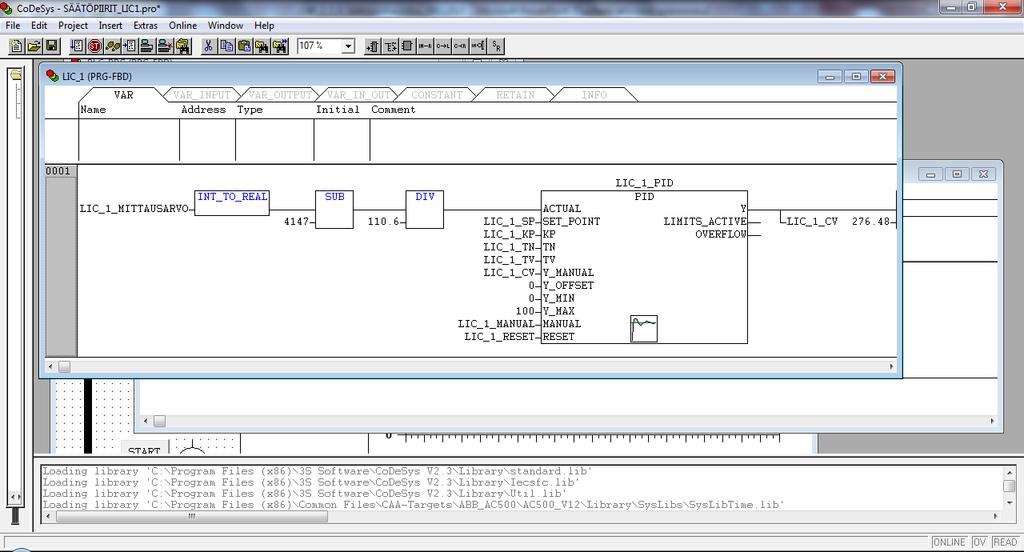Click the LIC_1_CV output variable
The height and width of the screenshot is (552, 1024).
(x=812, y=221)
